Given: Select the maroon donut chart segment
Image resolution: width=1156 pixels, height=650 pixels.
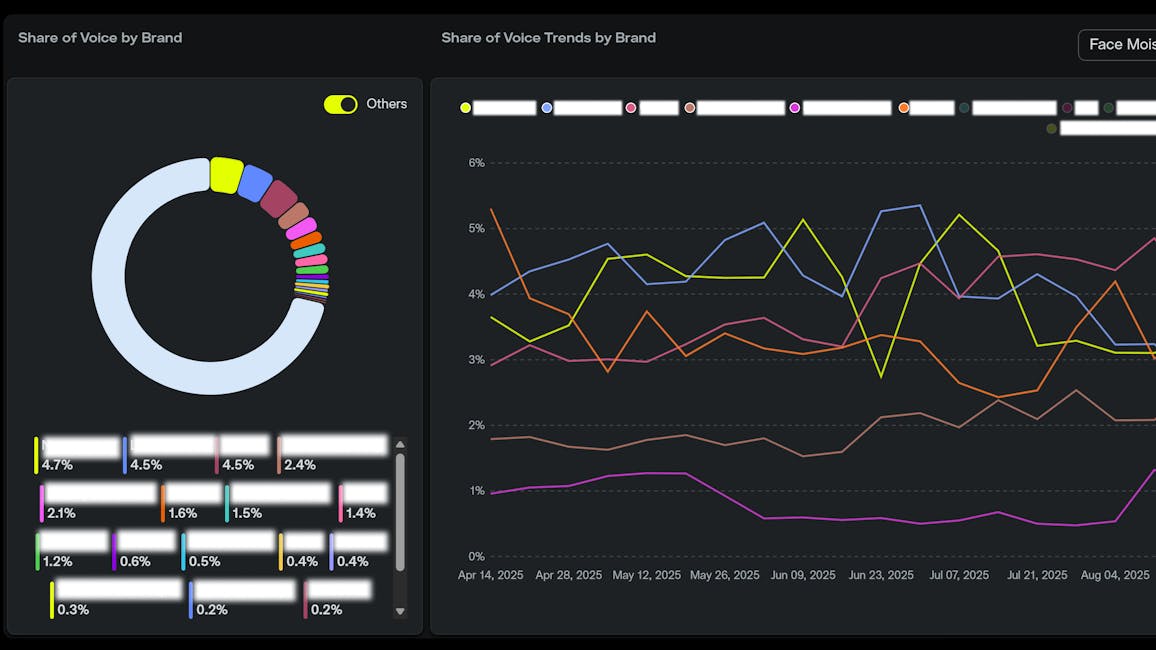Looking at the screenshot, I should [279, 199].
